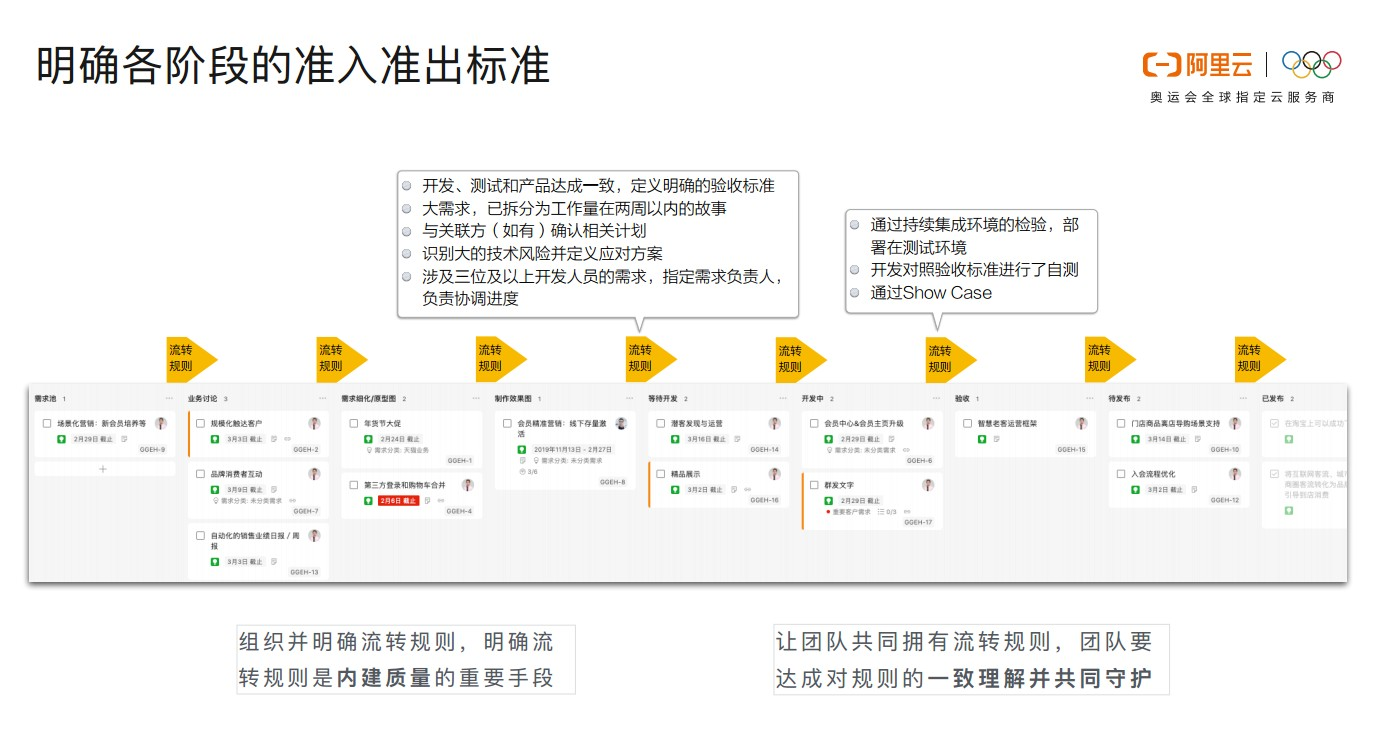
Task: Click the green priority icon on 群发文字 card
Action: pos(829,501)
